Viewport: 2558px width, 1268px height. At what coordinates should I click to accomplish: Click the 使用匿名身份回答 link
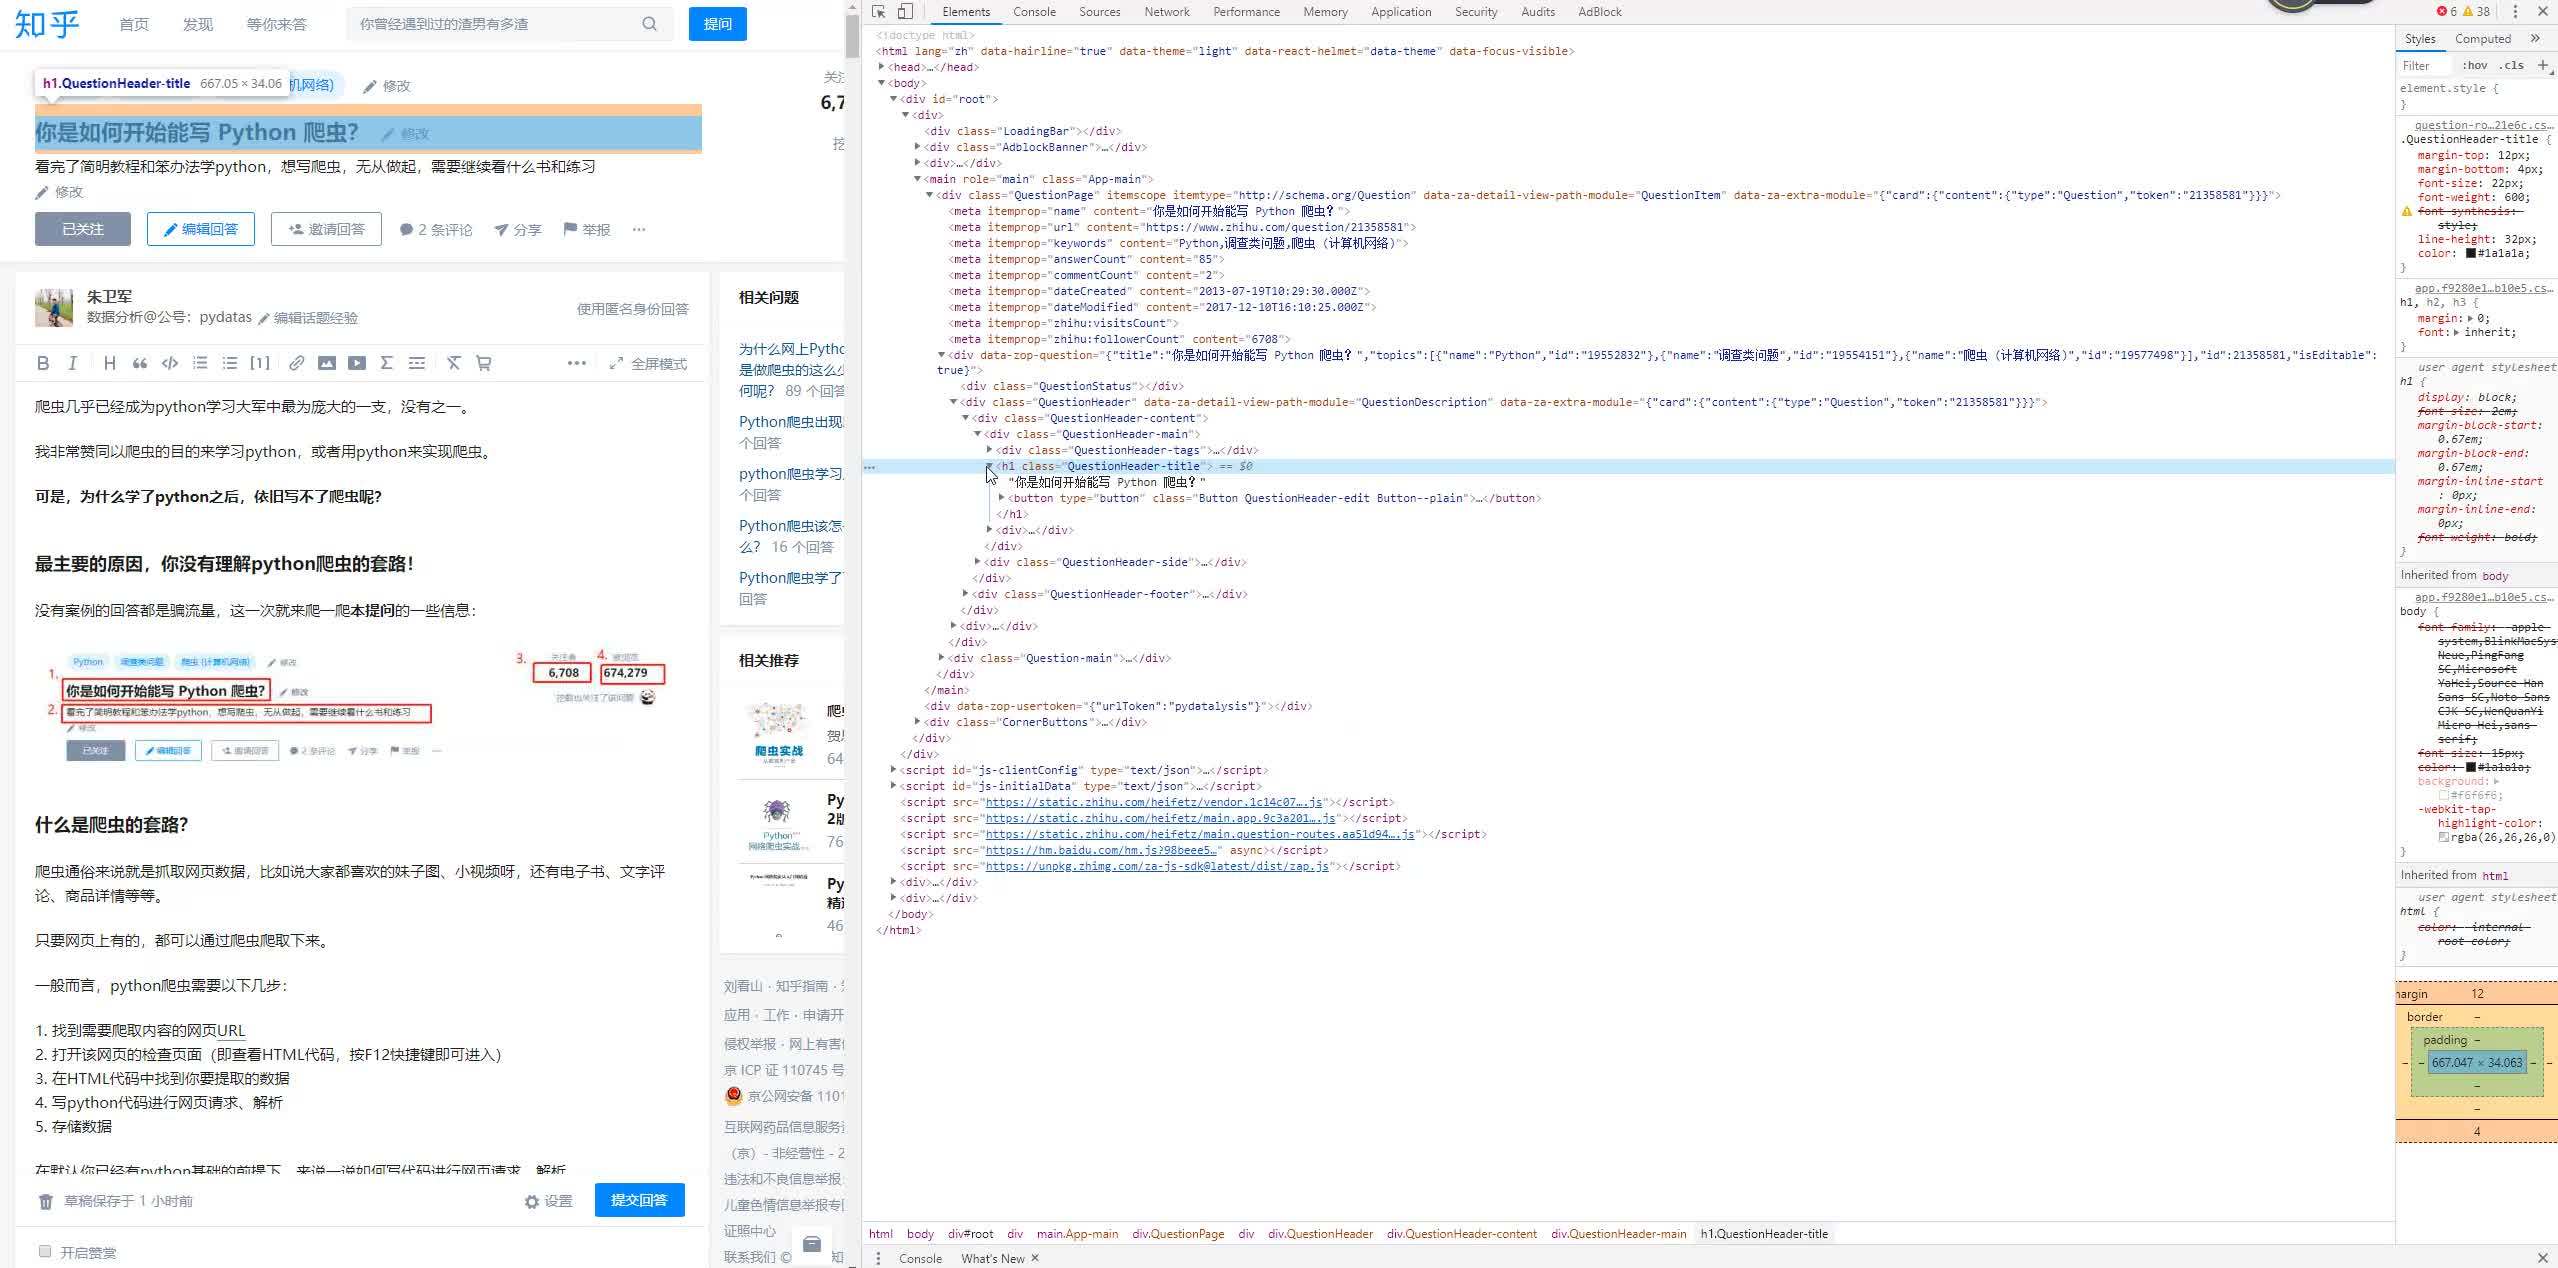(x=632, y=309)
